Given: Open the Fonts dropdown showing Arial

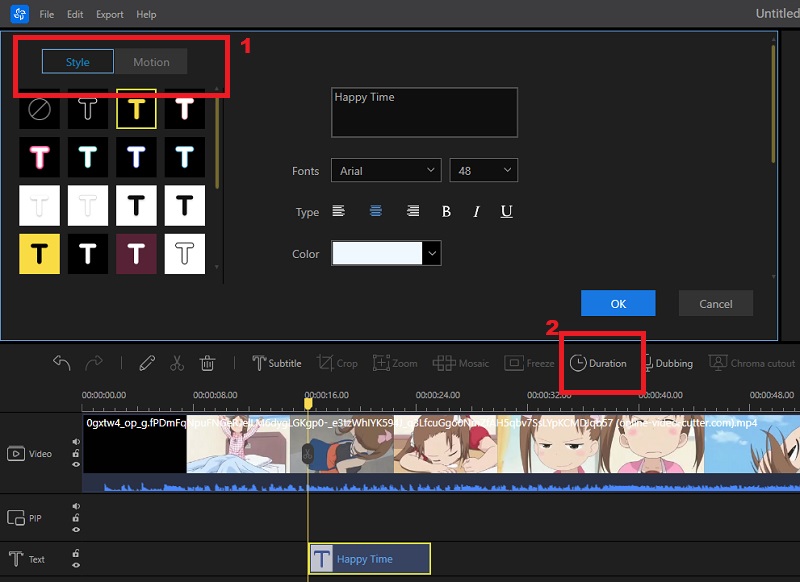Looking at the screenshot, I should click(x=386, y=170).
